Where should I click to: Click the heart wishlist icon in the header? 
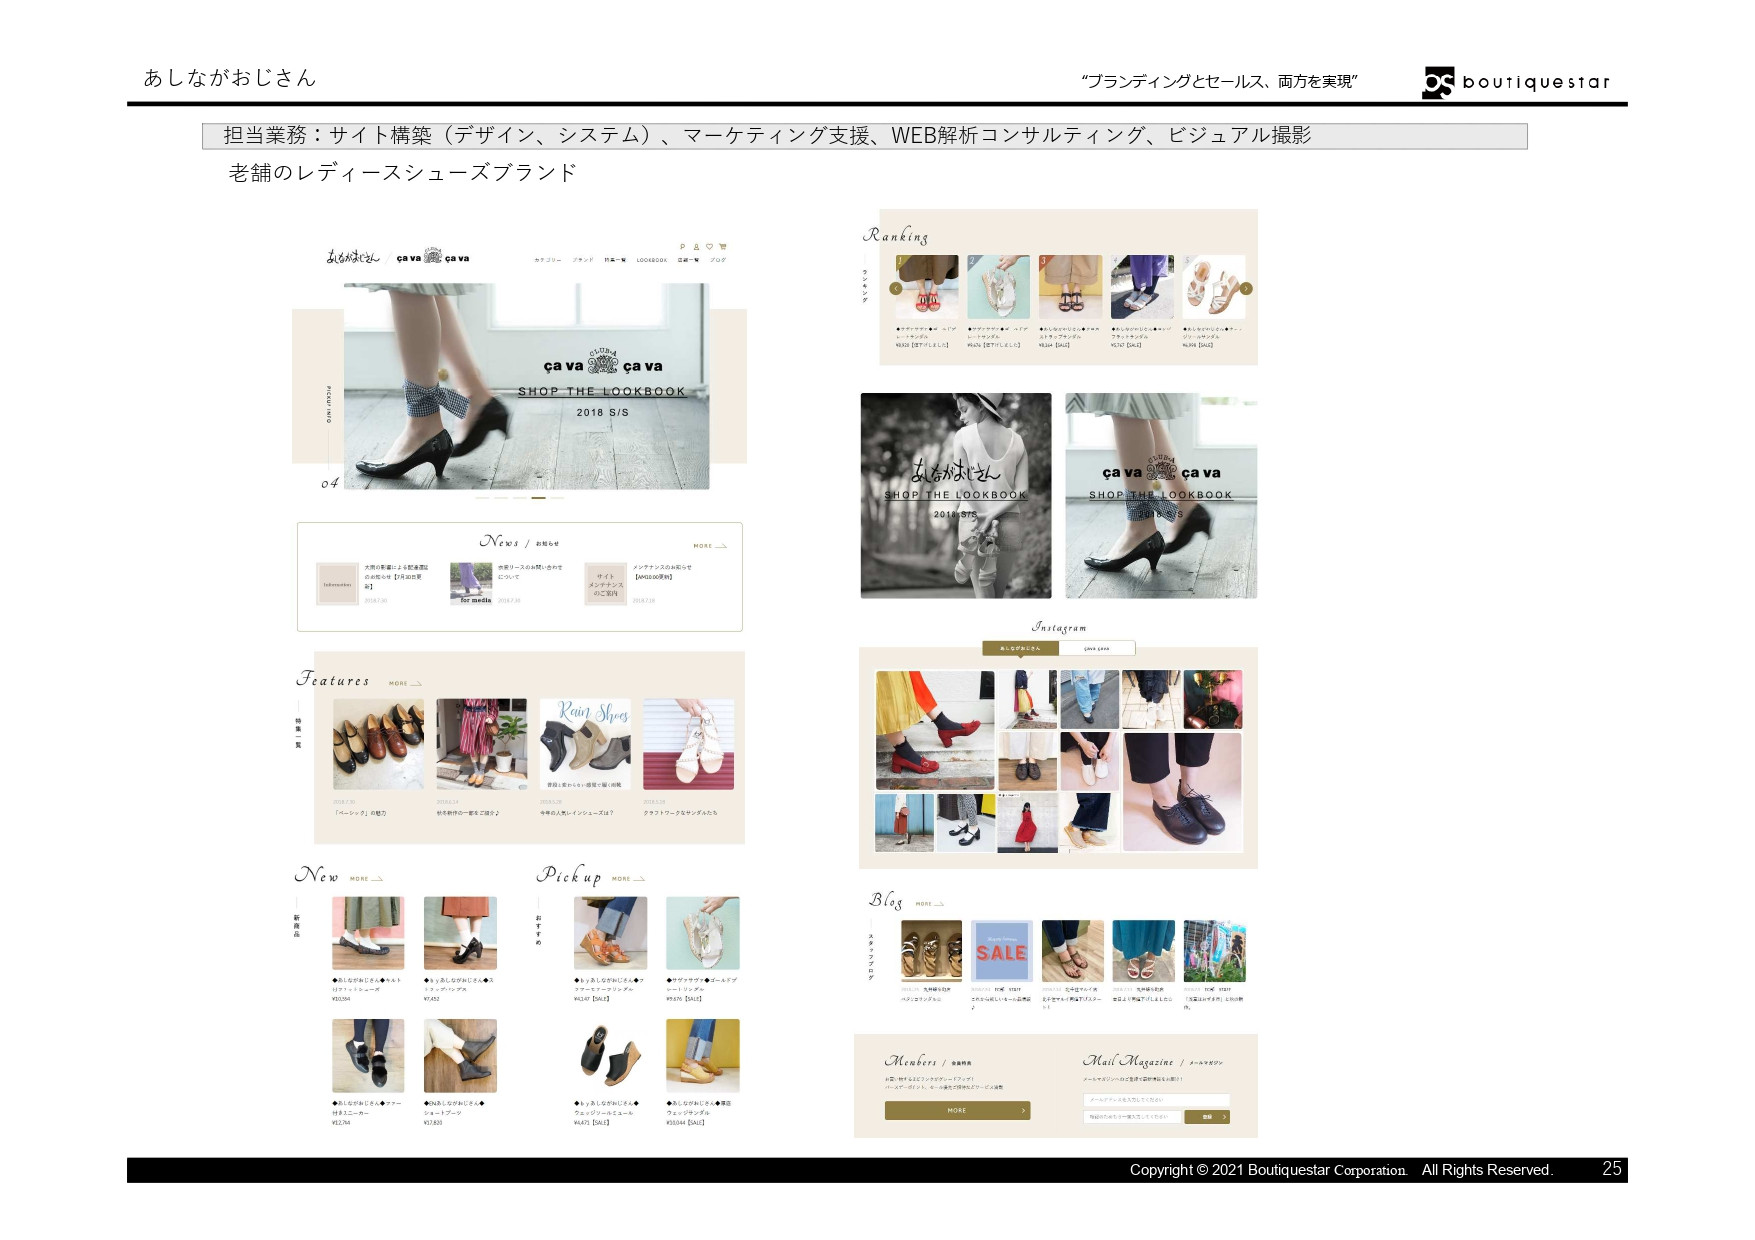[x=710, y=246]
